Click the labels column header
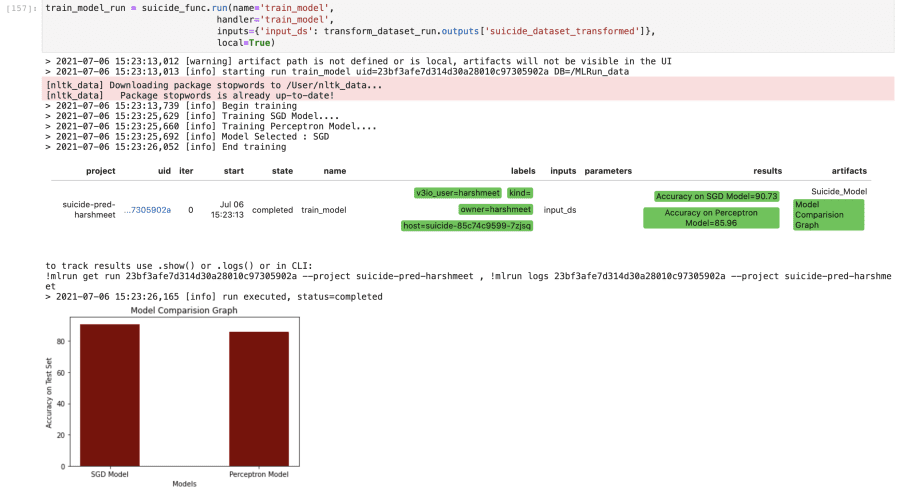 pyautogui.click(x=523, y=171)
